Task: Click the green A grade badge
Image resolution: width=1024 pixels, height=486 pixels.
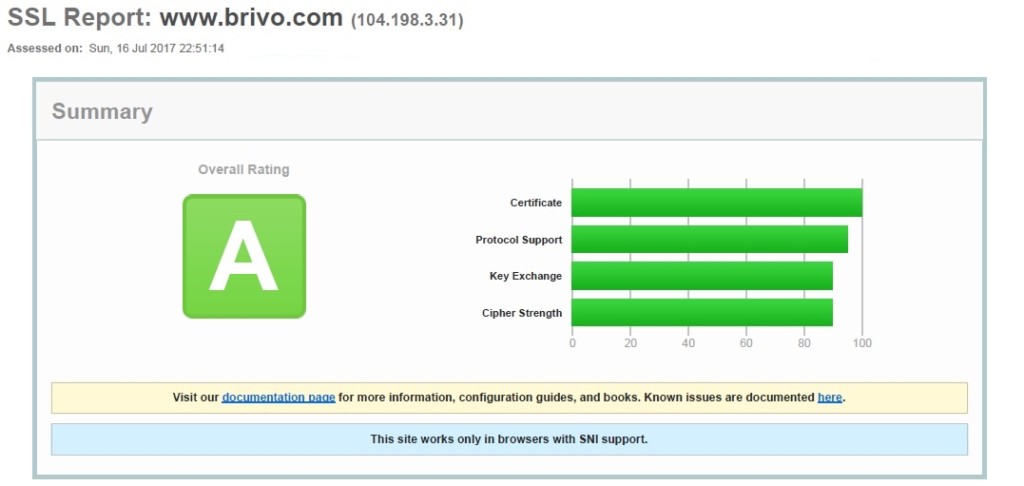Action: 244,256
